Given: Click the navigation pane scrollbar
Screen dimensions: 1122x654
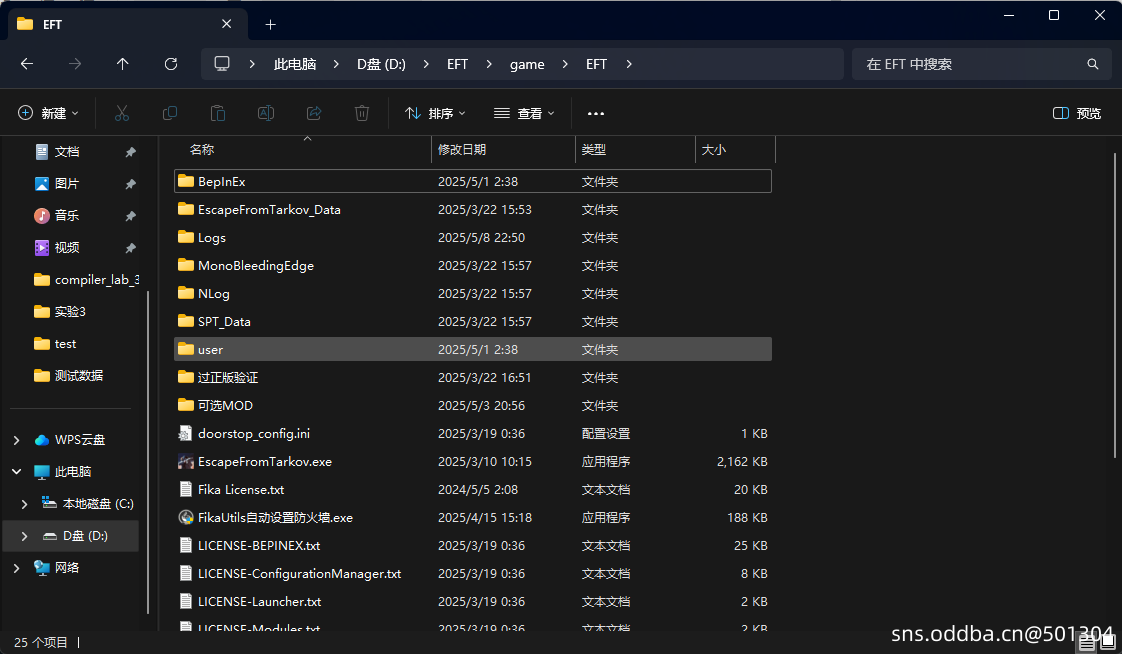Looking at the screenshot, I should coord(148,452).
